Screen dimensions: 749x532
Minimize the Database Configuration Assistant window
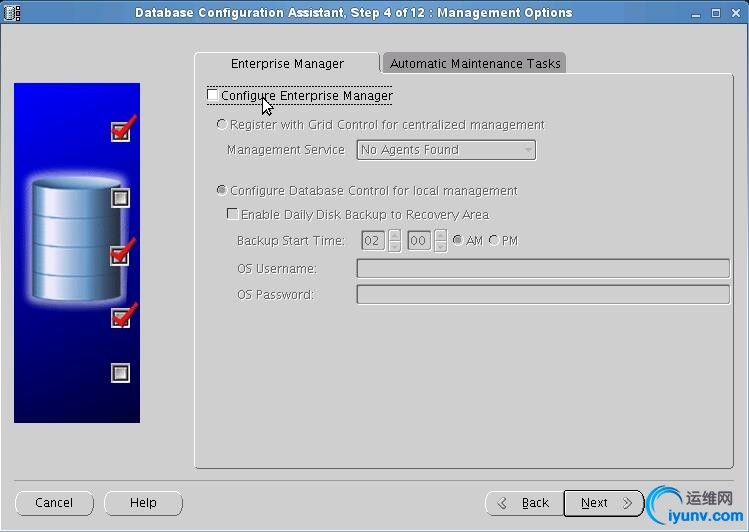point(696,13)
